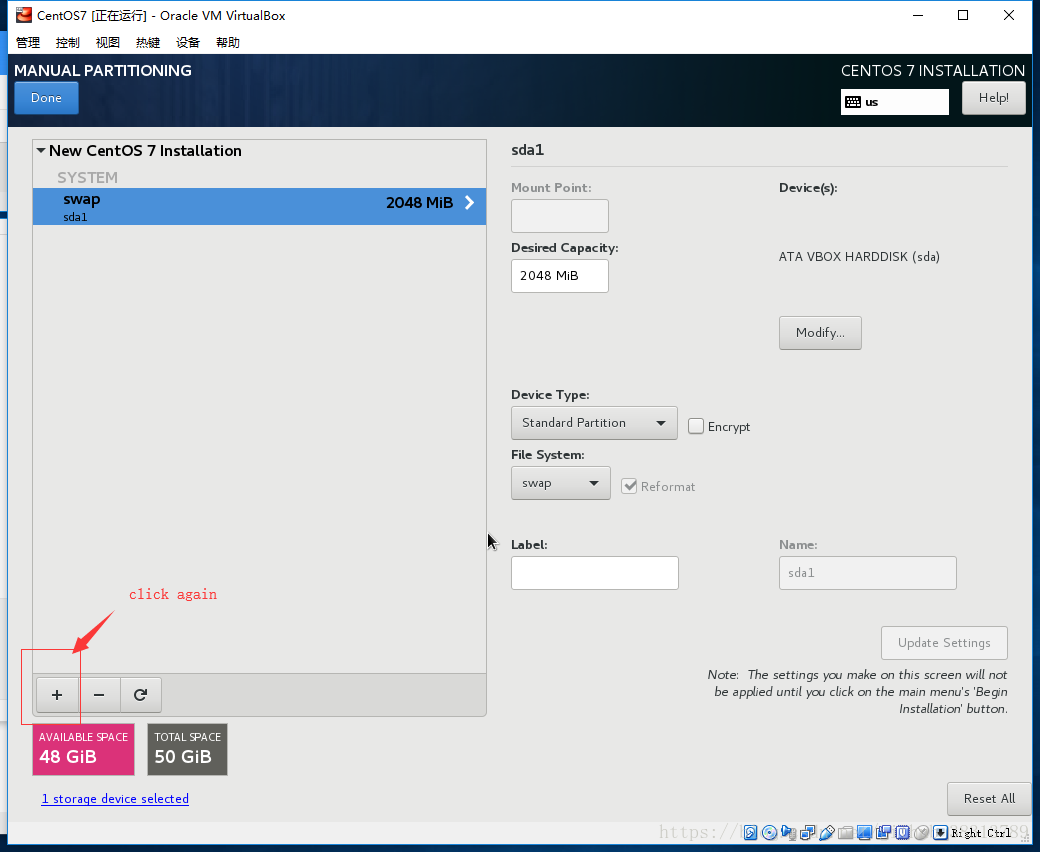
Task: Click the keyboard capture arrow indicator icon
Action: point(941,833)
